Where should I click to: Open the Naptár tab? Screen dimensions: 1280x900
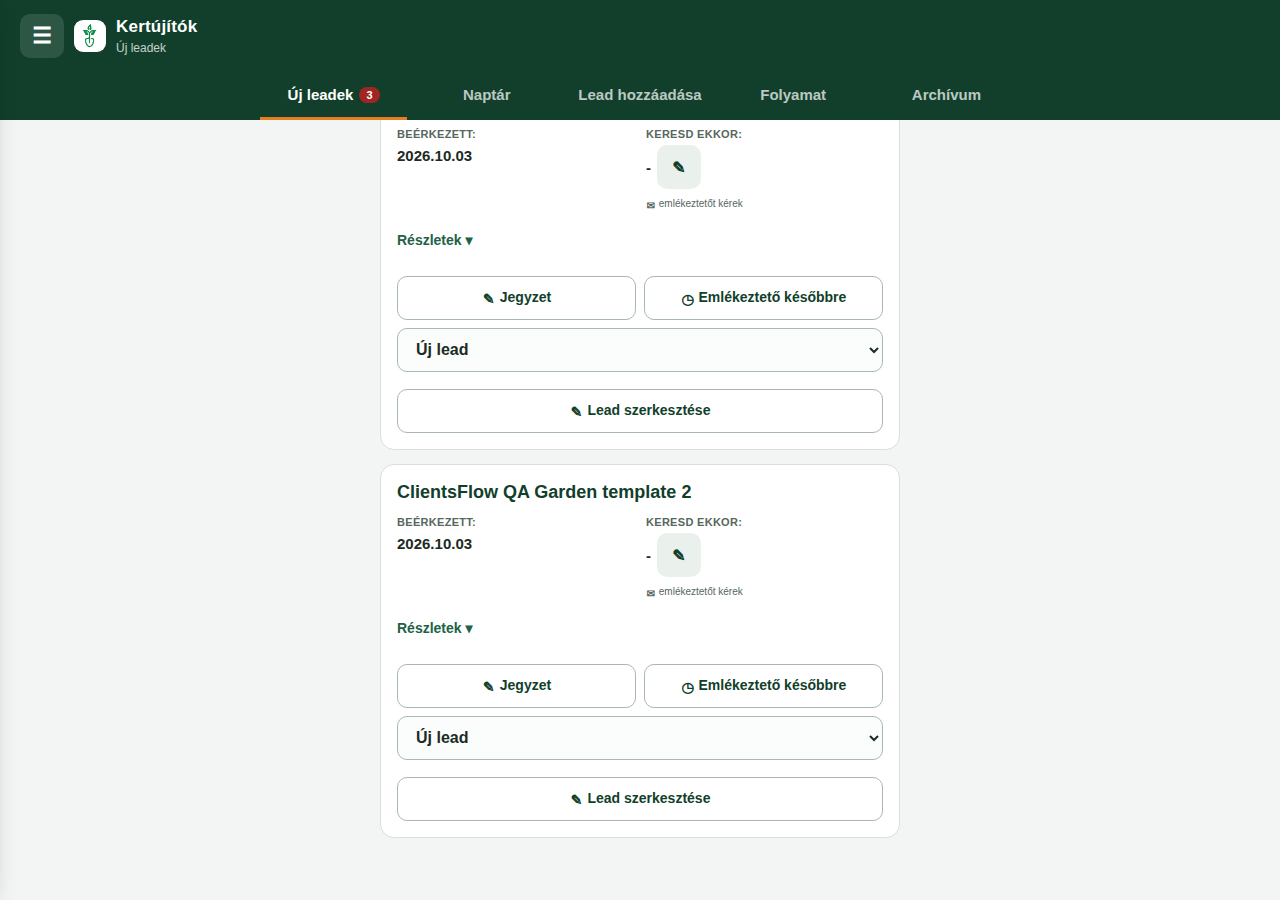point(487,95)
